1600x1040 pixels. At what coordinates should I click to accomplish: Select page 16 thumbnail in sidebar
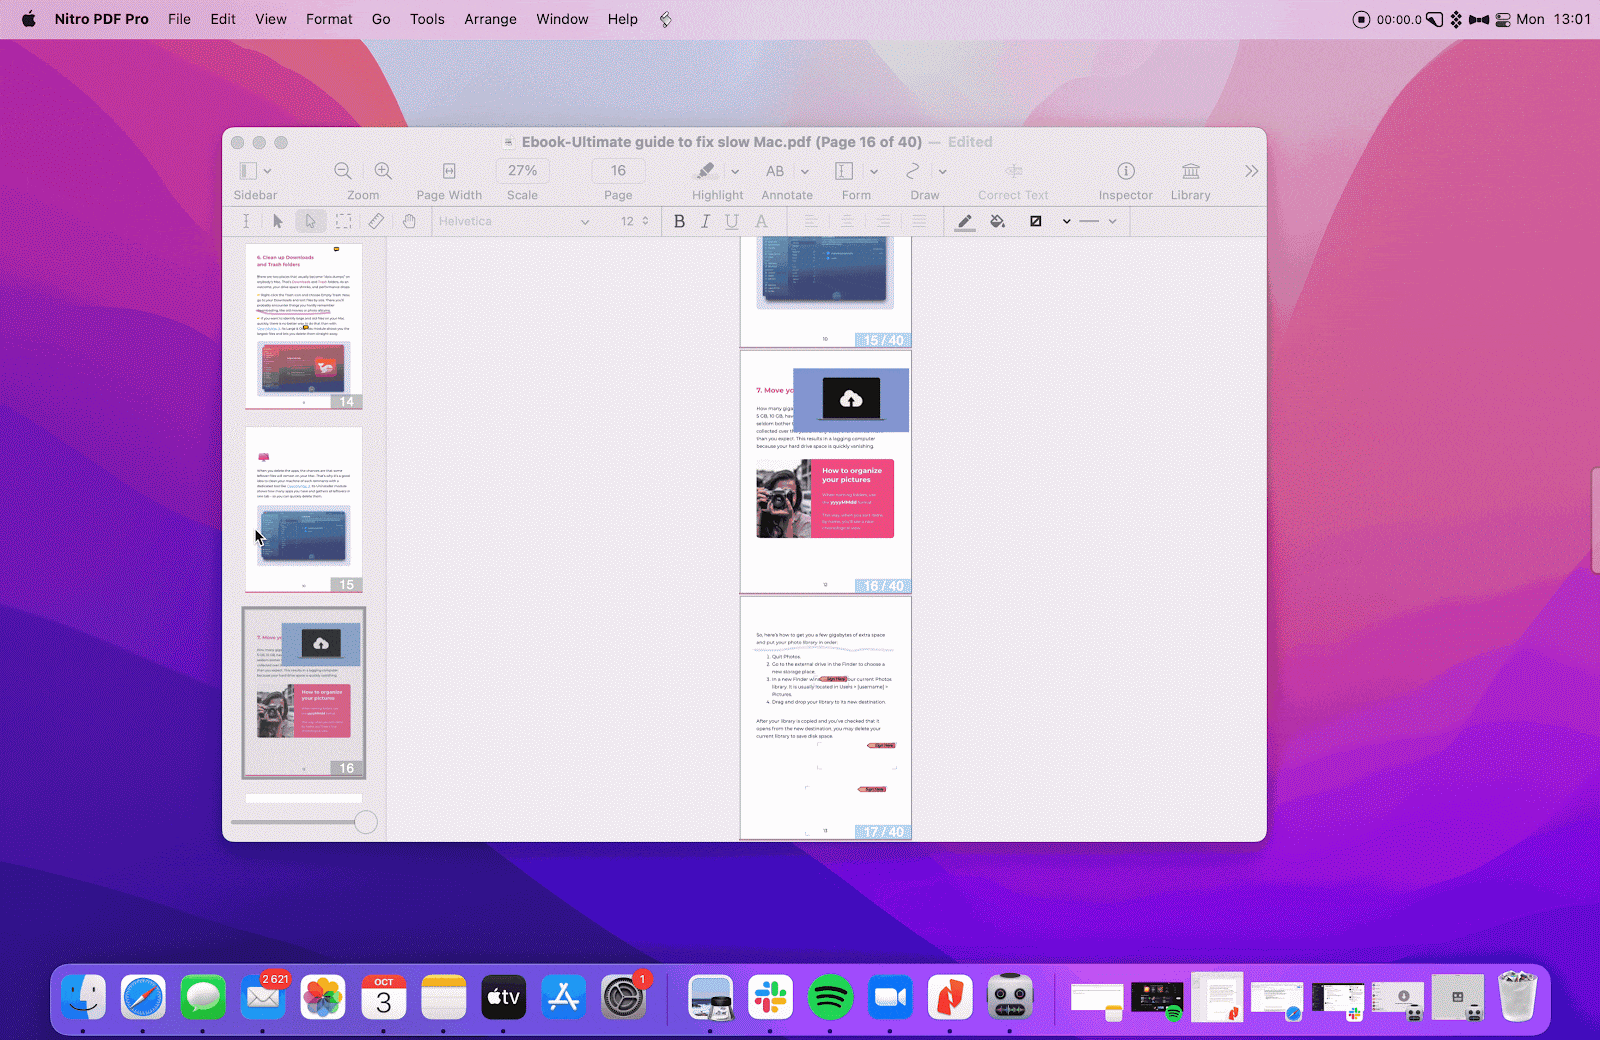tap(304, 692)
